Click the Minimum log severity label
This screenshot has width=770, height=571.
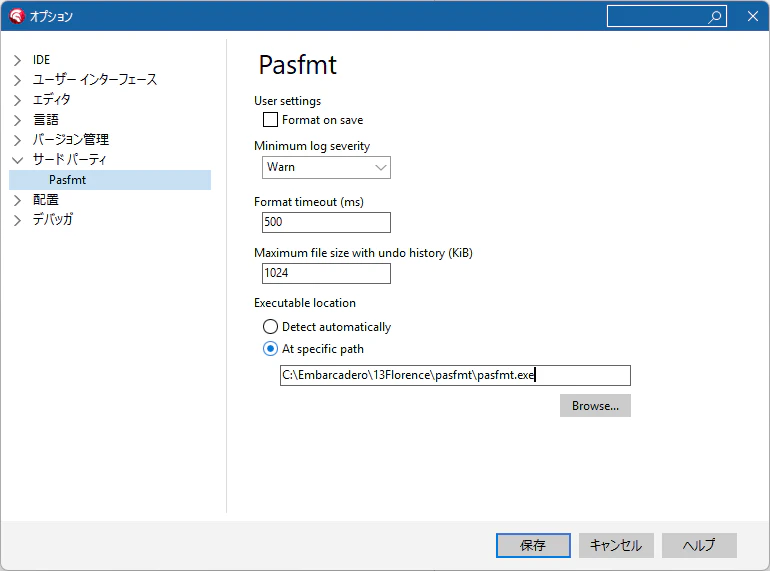(x=312, y=146)
